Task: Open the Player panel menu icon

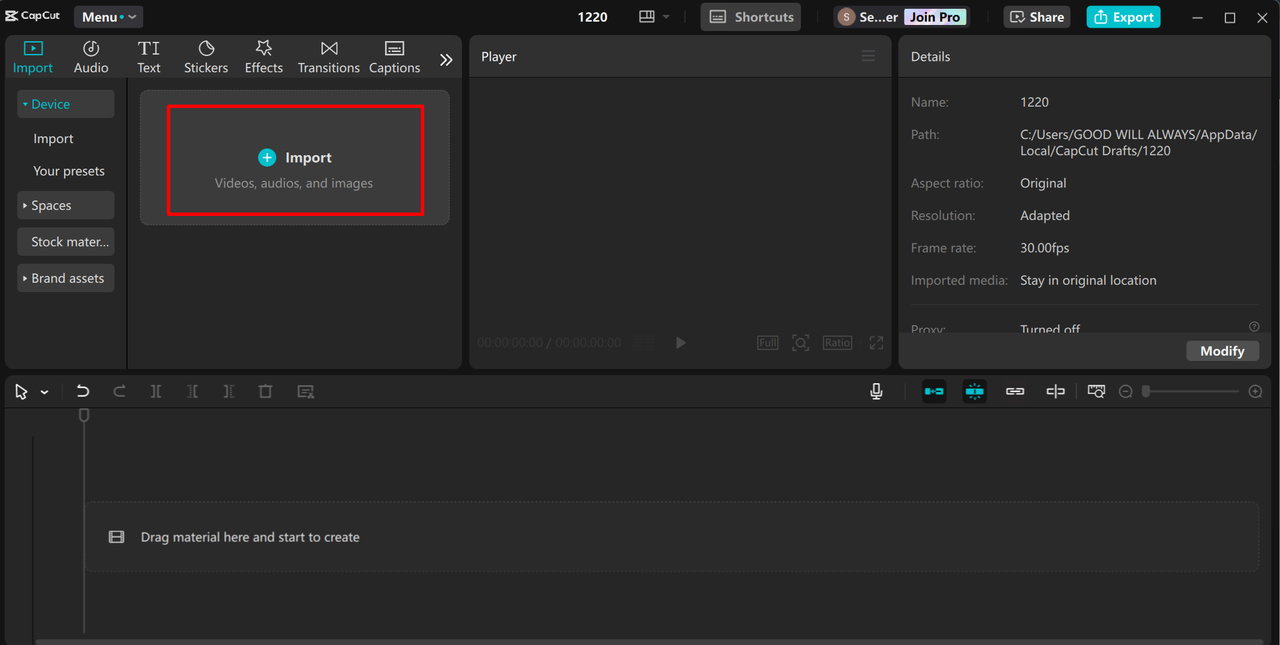Action: pos(868,56)
